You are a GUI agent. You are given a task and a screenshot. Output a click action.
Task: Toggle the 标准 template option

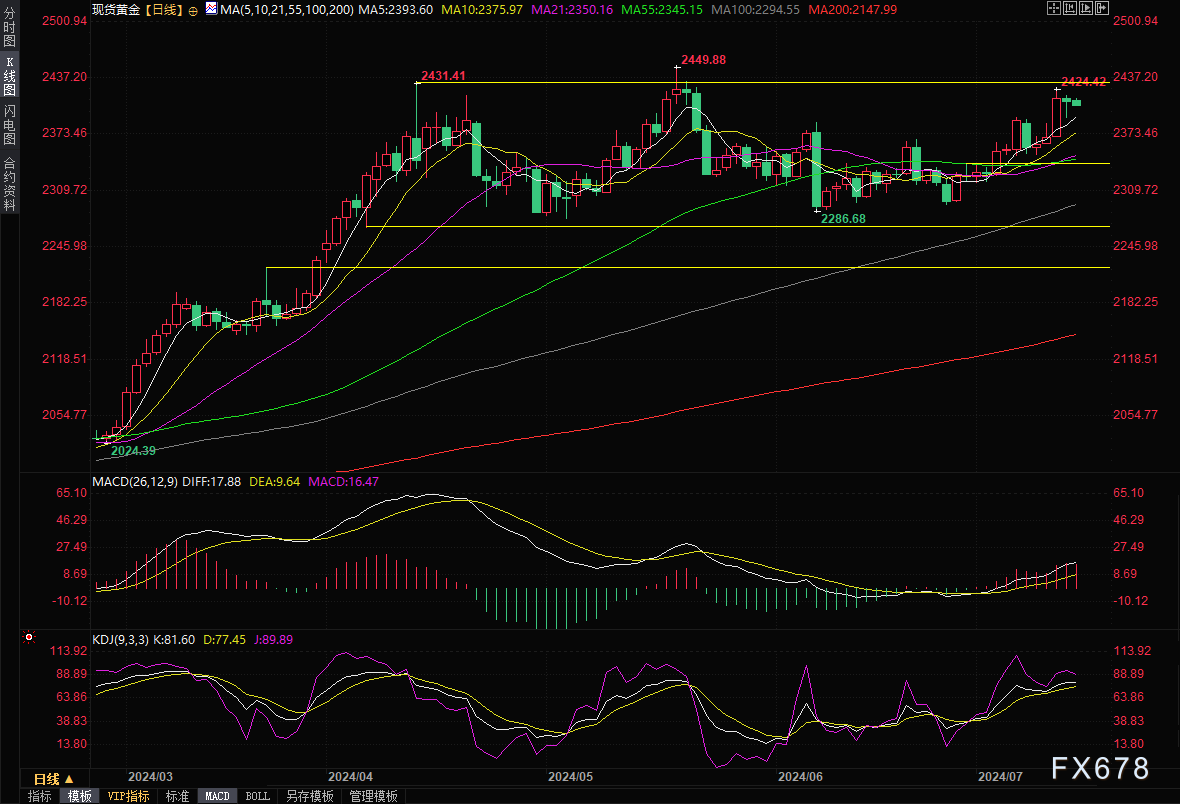(177, 796)
